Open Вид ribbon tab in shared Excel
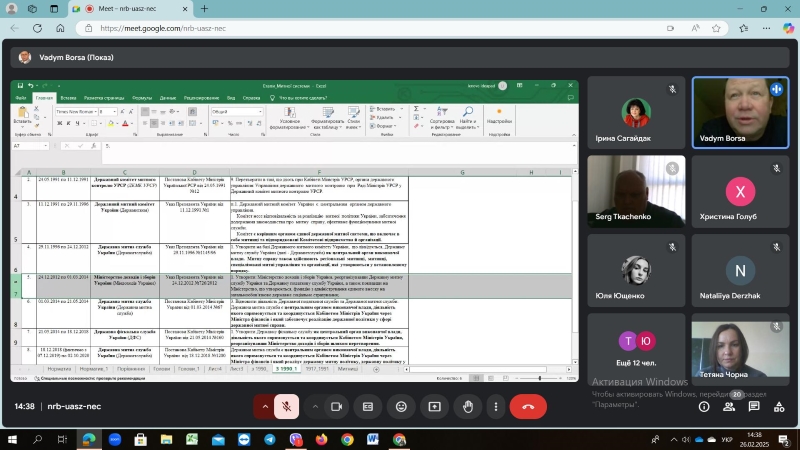This screenshot has width=800, height=450. [231, 97]
